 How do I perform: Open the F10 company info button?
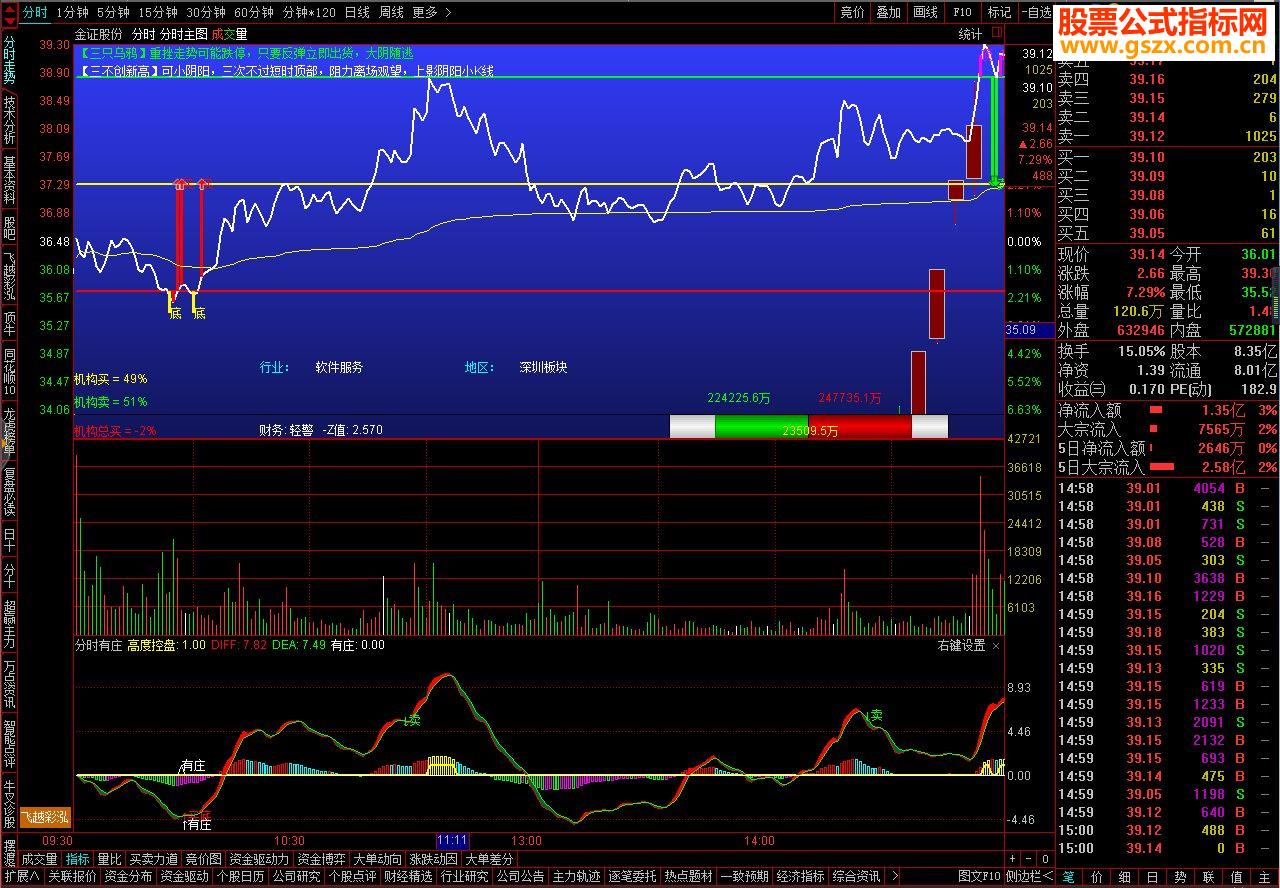pyautogui.click(x=962, y=12)
